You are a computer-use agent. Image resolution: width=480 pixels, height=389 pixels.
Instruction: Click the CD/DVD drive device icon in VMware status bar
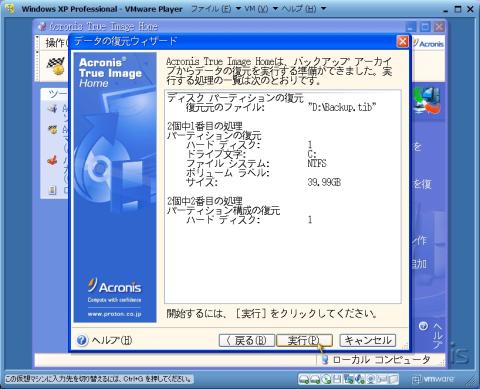(x=326, y=379)
